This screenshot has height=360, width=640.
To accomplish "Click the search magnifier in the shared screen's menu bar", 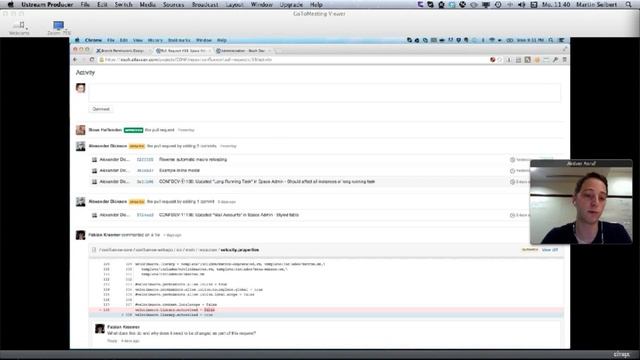I will pyautogui.click(x=551, y=40).
